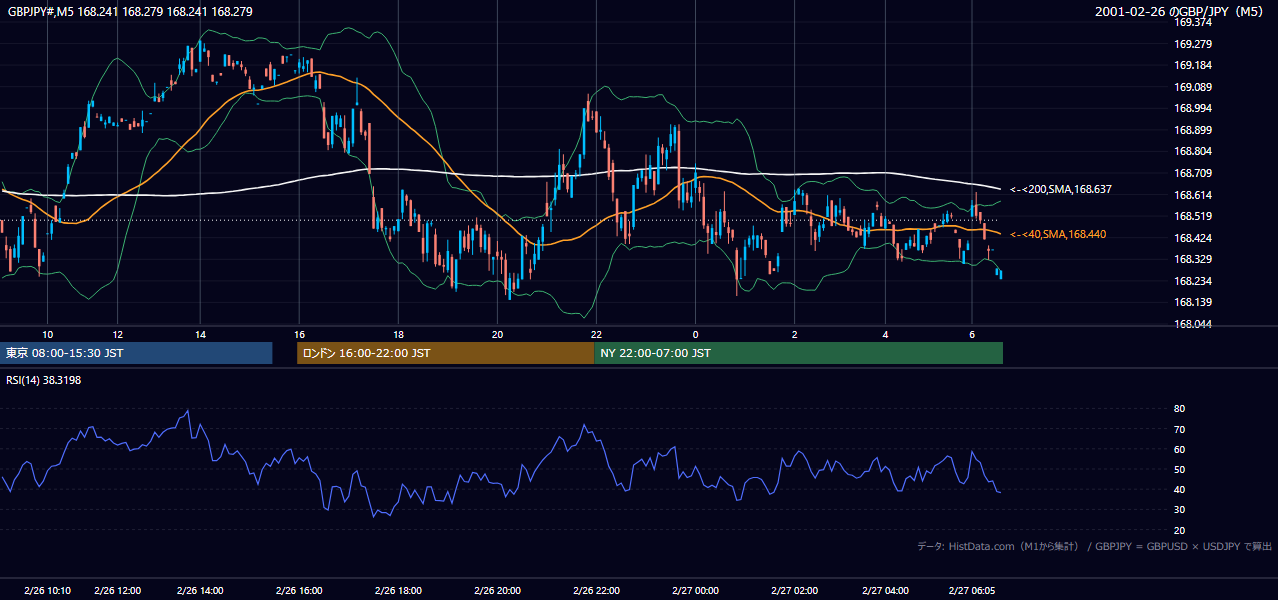Image resolution: width=1278 pixels, height=600 pixels.
Task: Click price axis label 168.329
Action: coord(1192,259)
